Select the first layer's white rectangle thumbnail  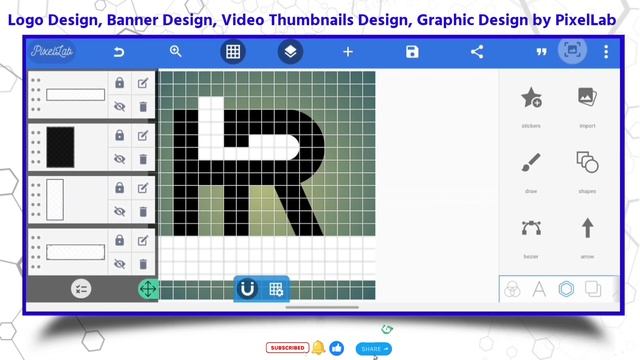click(x=76, y=95)
